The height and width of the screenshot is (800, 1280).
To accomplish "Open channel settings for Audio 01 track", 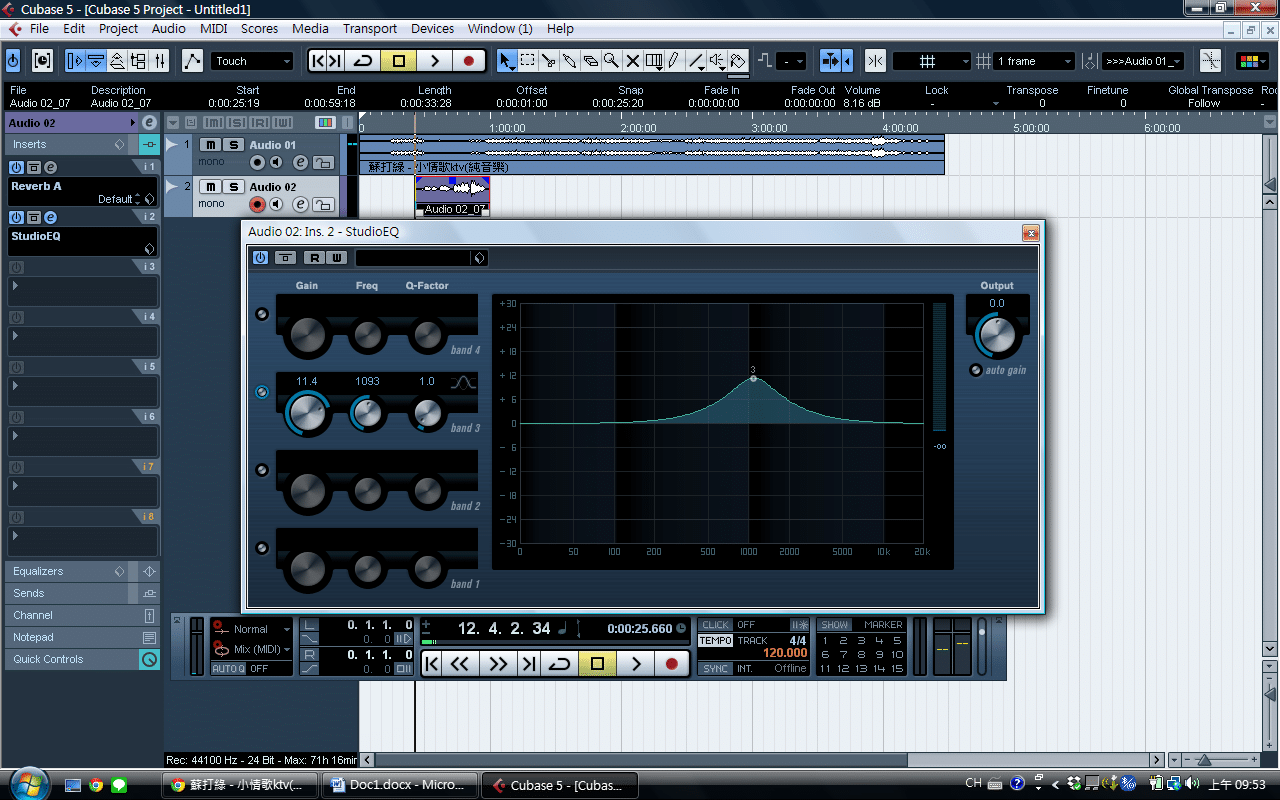I will tap(300, 163).
